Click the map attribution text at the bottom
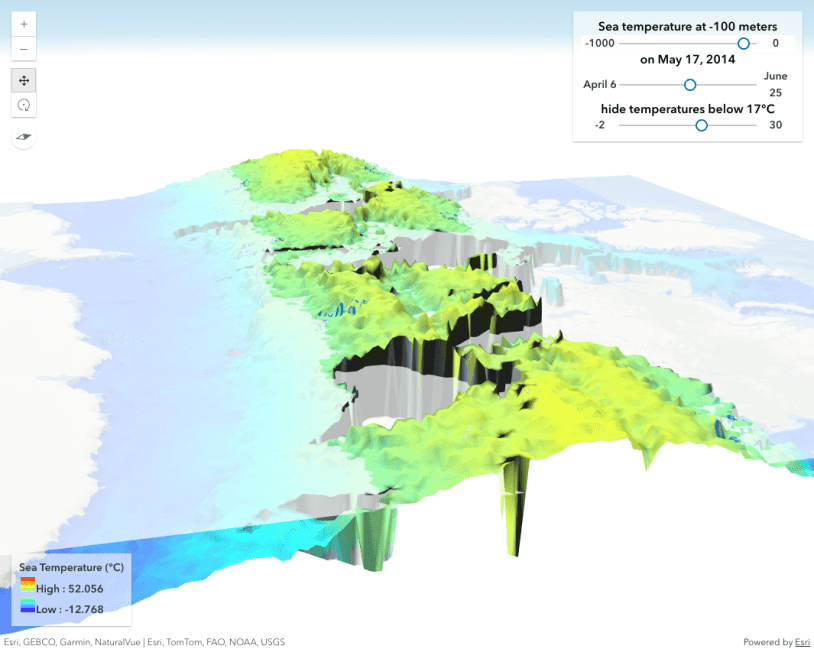 coord(143,642)
